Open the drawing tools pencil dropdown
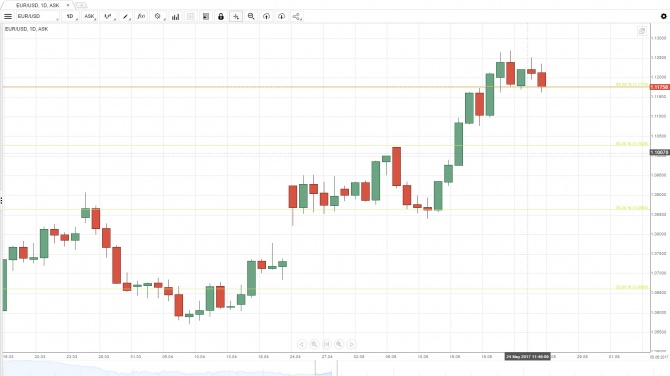 click(126, 16)
